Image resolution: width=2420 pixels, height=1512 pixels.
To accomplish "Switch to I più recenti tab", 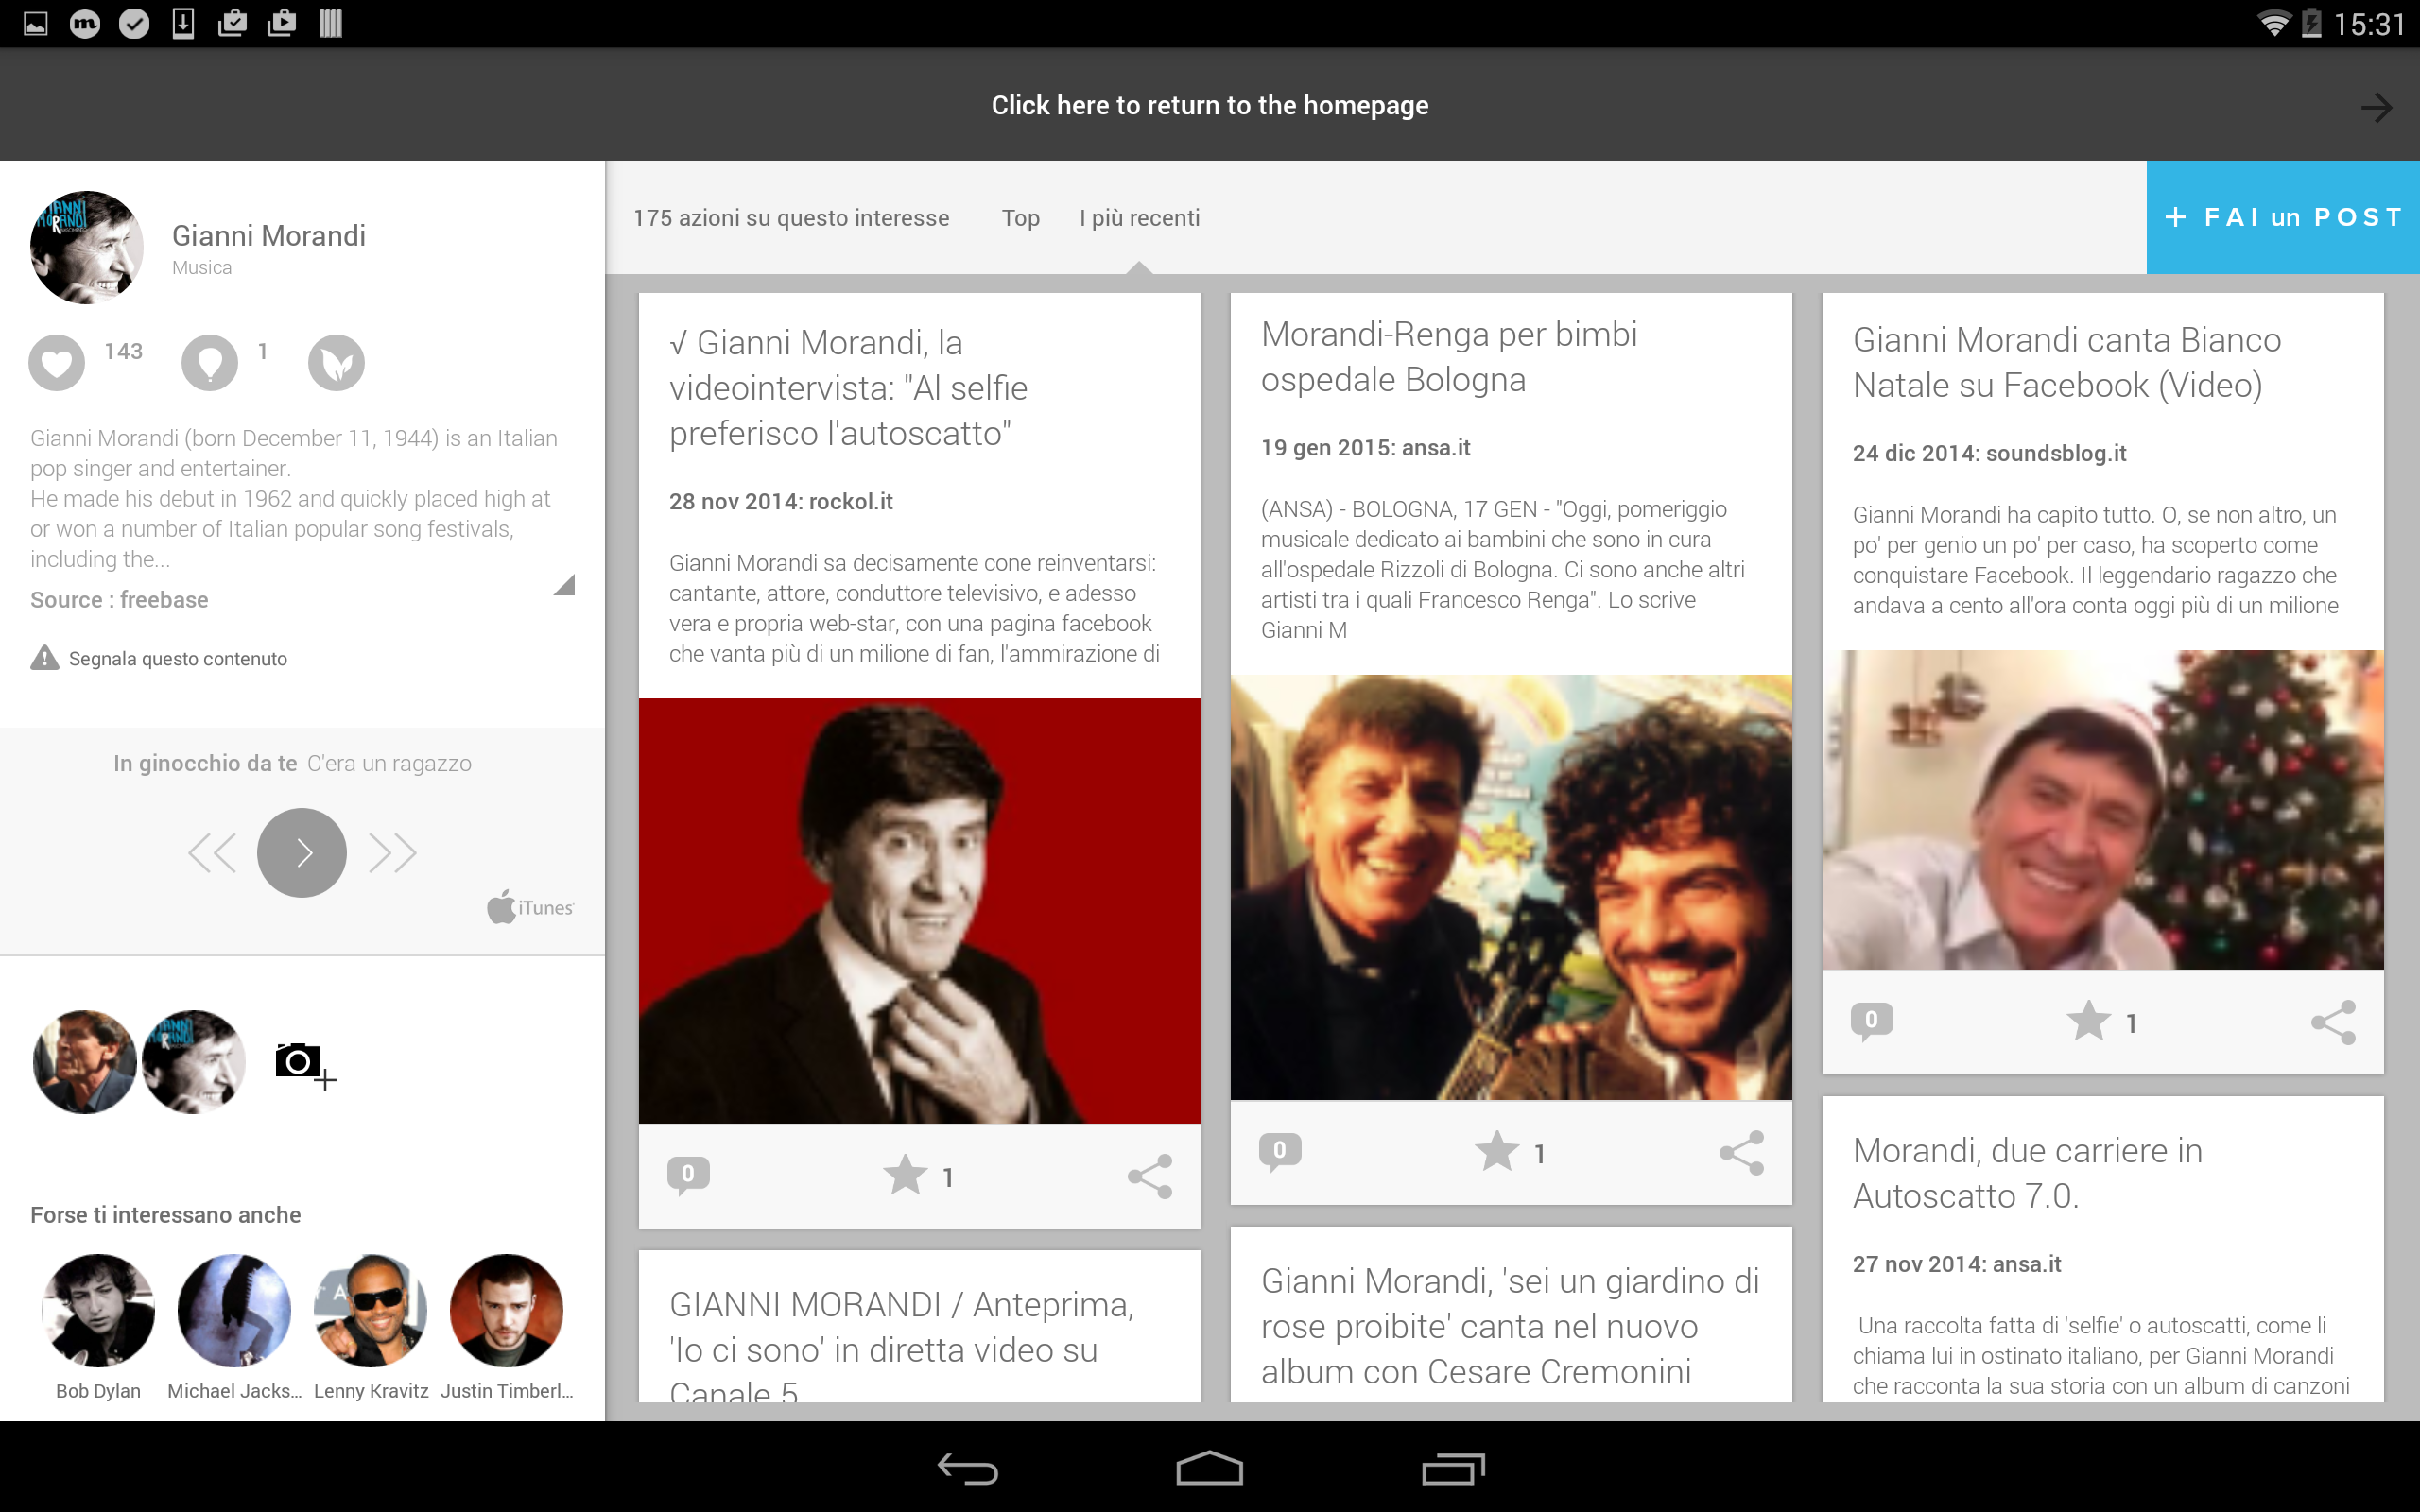I will pos(1139,218).
